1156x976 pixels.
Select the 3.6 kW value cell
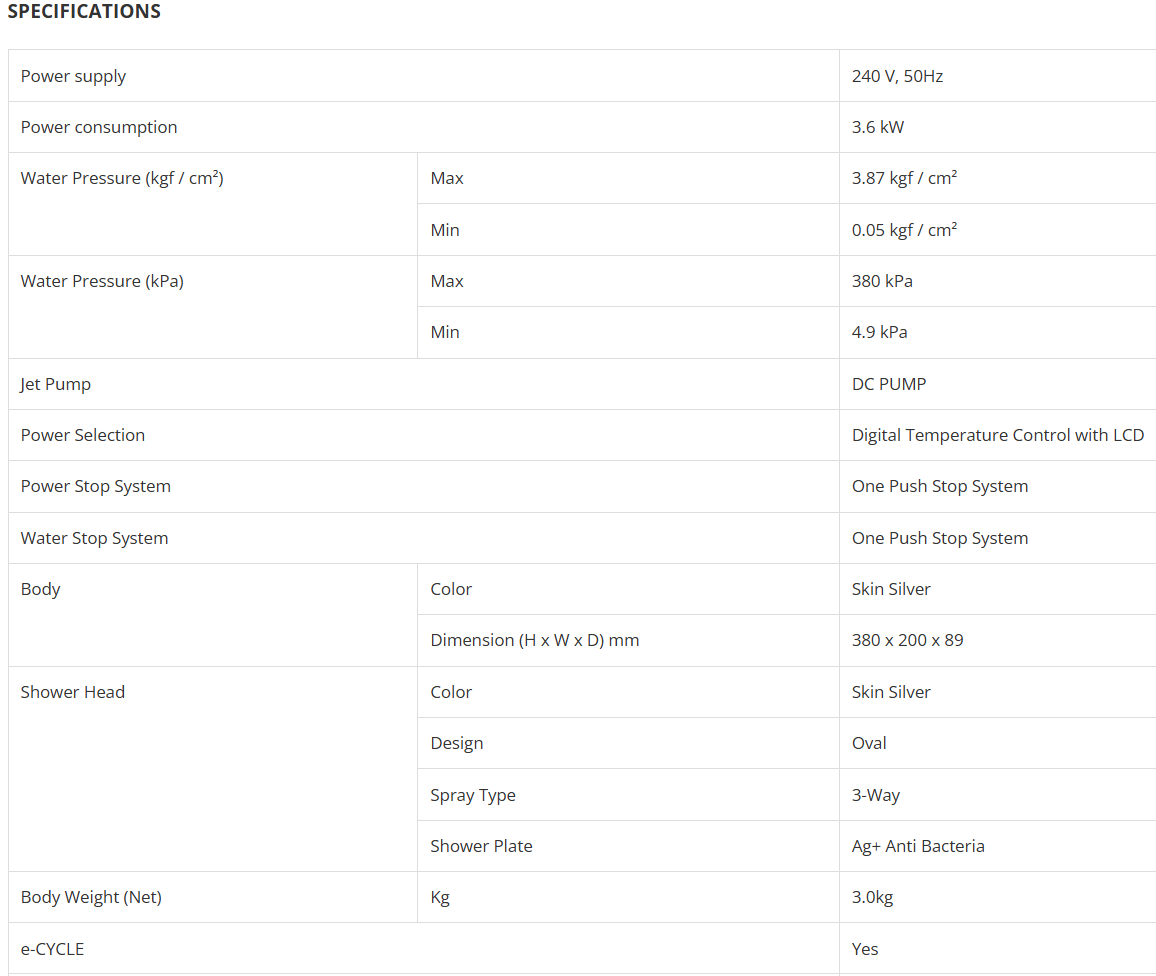878,127
